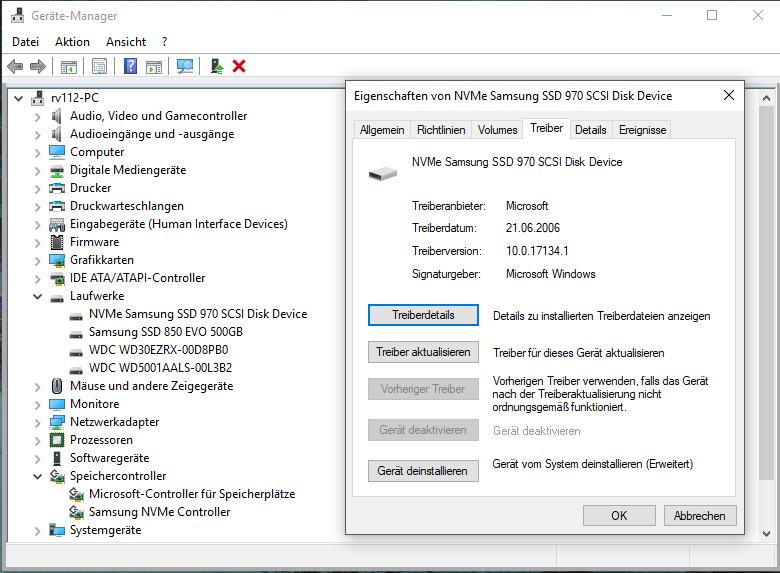780x573 pixels.
Task: Expand the Netzwerkadapter node
Action: click(37, 422)
